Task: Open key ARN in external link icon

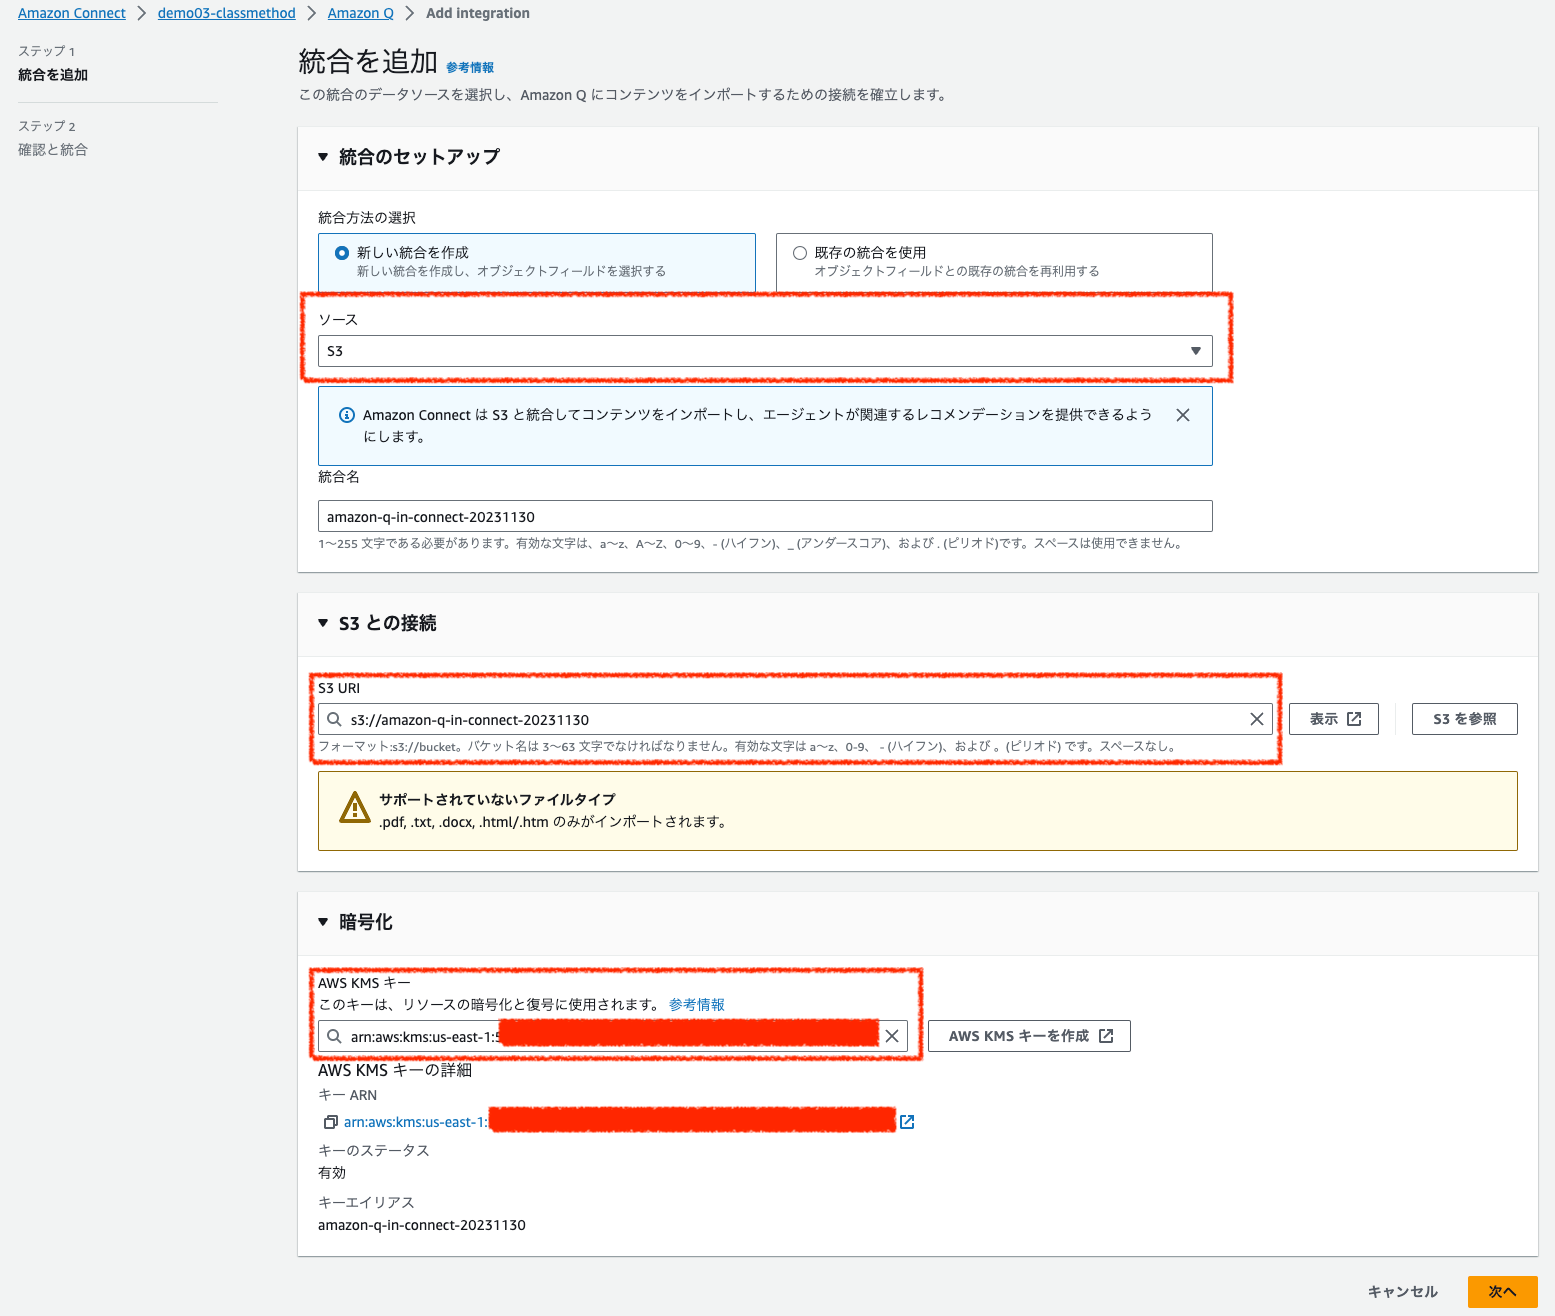Action: pos(907,1121)
